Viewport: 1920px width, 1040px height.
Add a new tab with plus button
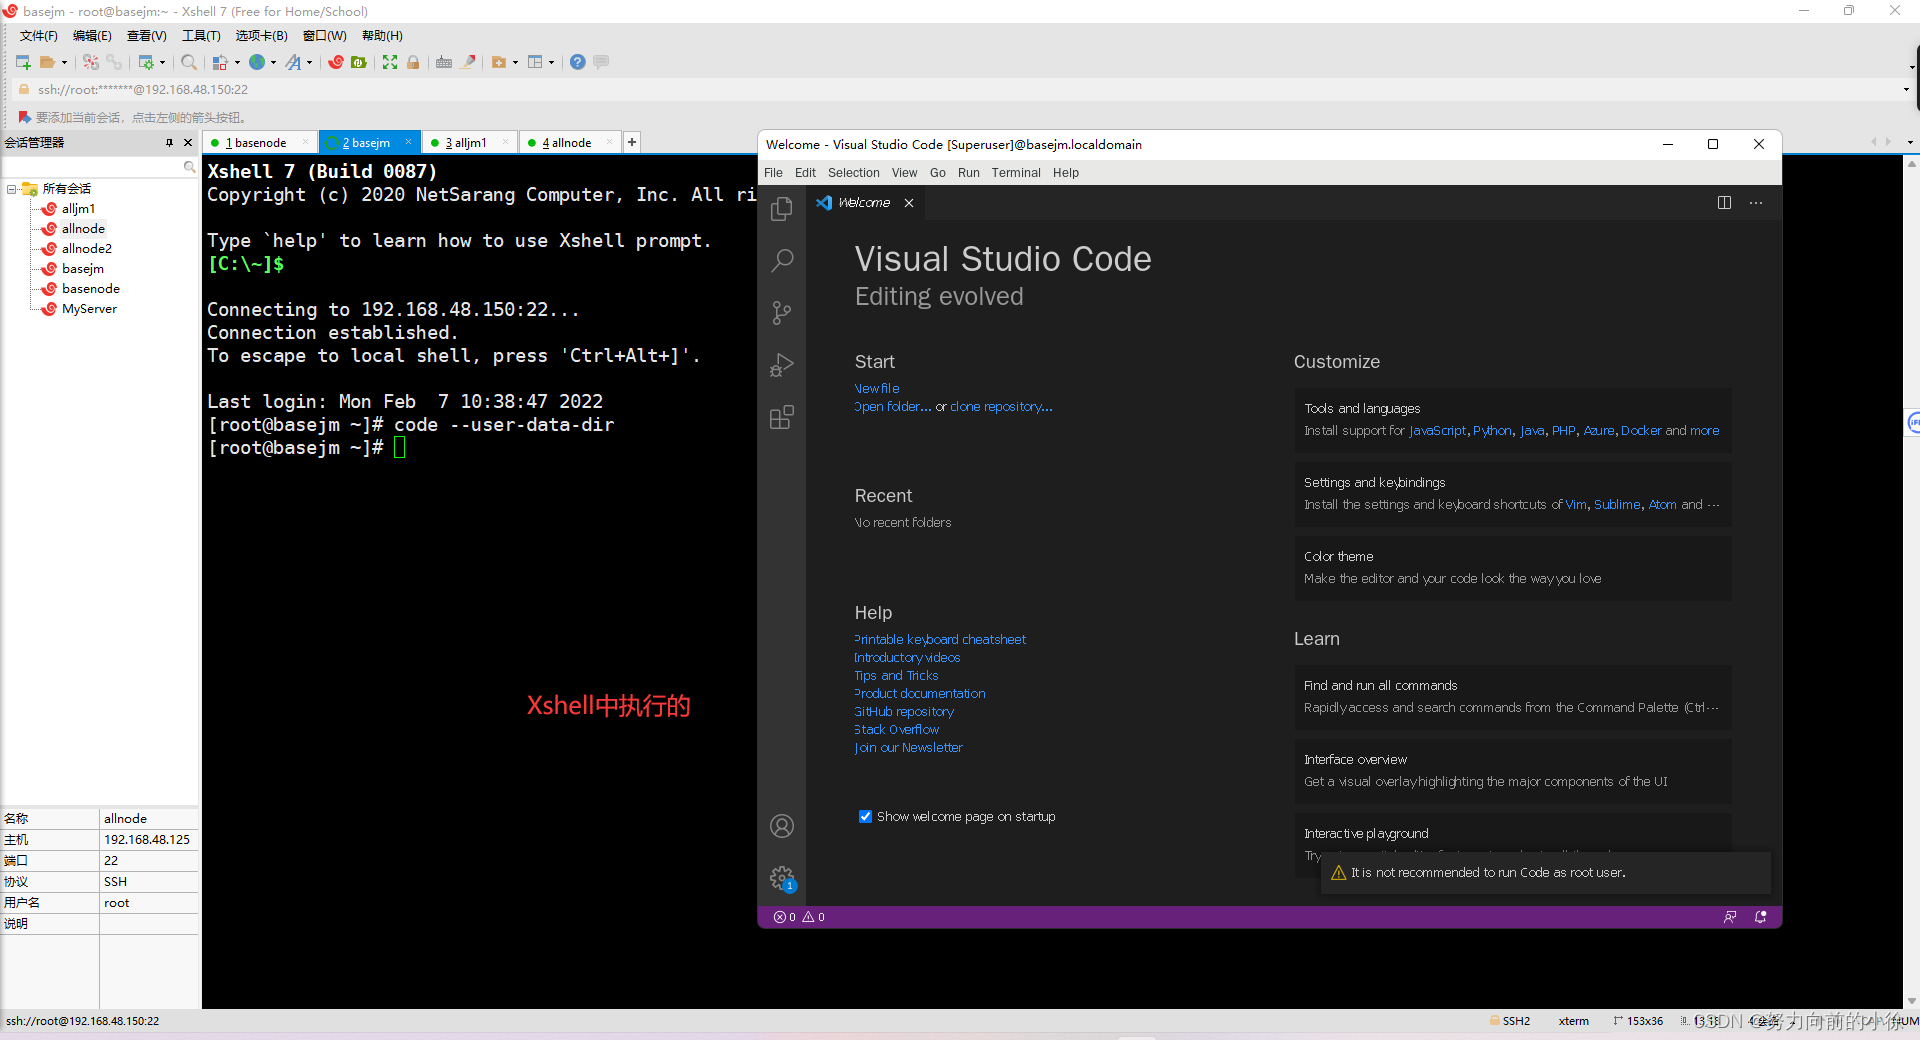click(x=632, y=142)
